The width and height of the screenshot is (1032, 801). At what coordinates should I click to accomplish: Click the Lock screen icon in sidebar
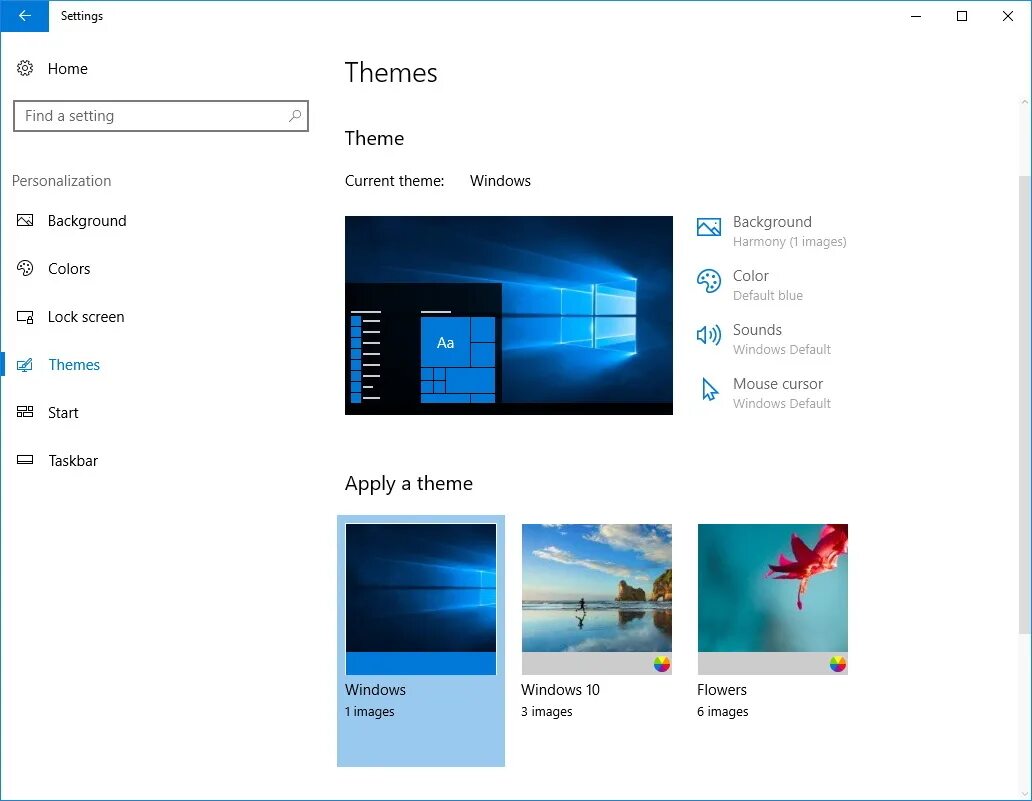(x=25, y=317)
